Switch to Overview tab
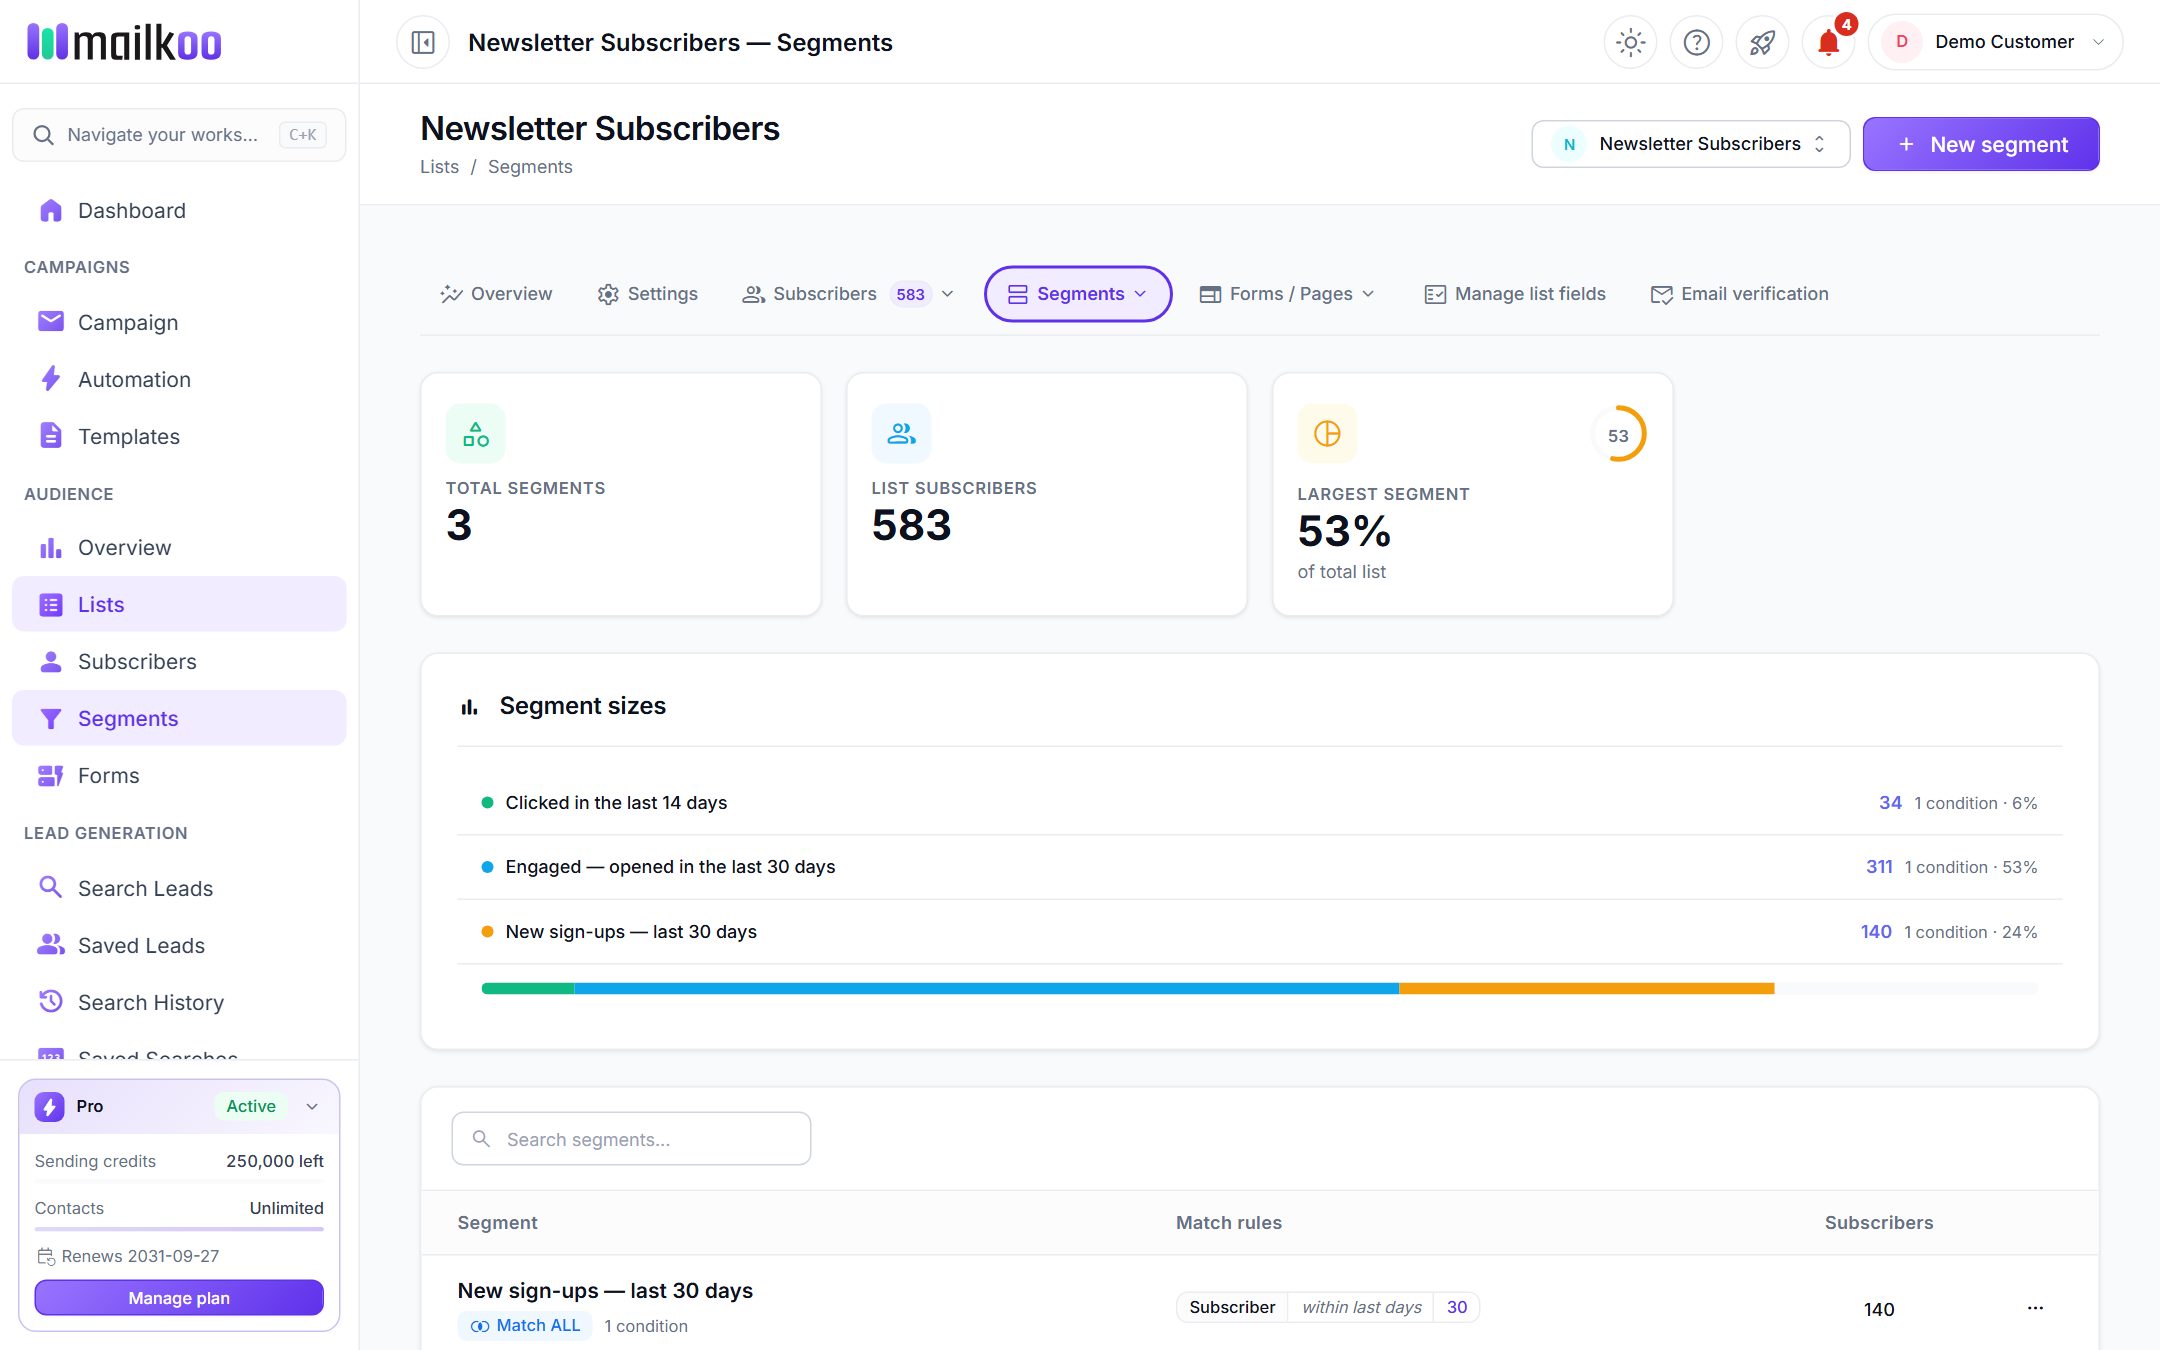 [496, 294]
